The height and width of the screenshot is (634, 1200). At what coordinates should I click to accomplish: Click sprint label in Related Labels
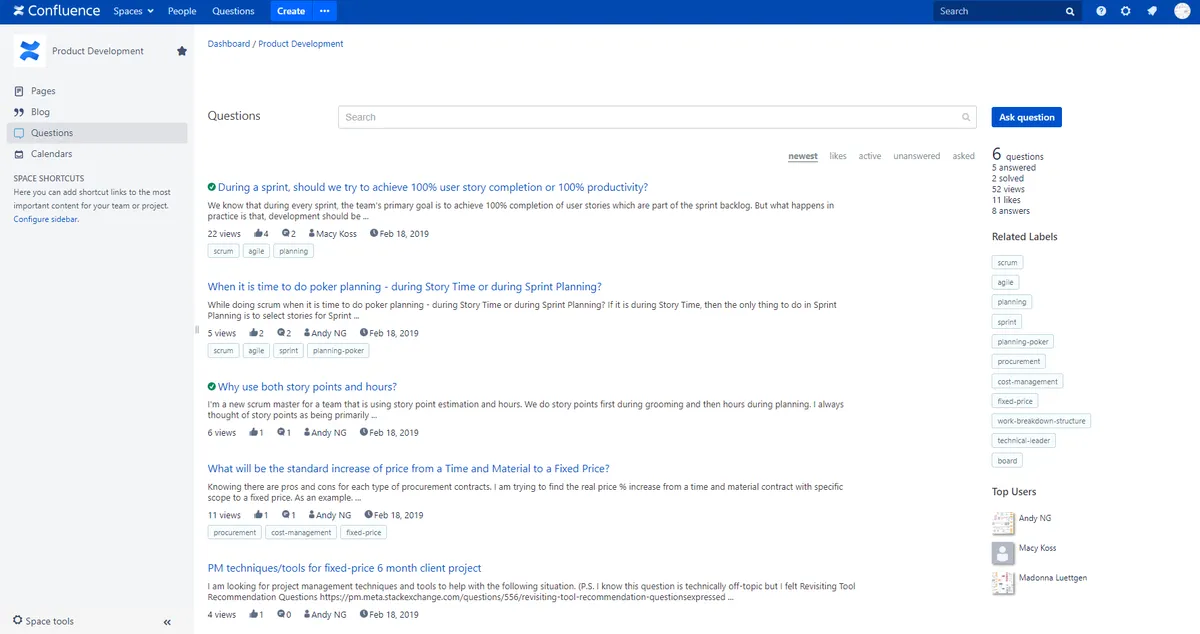(1007, 322)
